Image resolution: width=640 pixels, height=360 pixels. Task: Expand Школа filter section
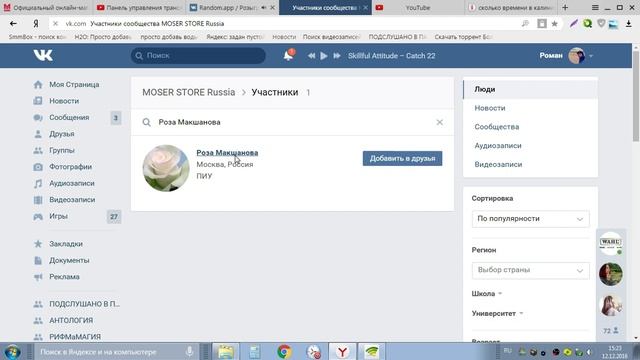(x=487, y=294)
